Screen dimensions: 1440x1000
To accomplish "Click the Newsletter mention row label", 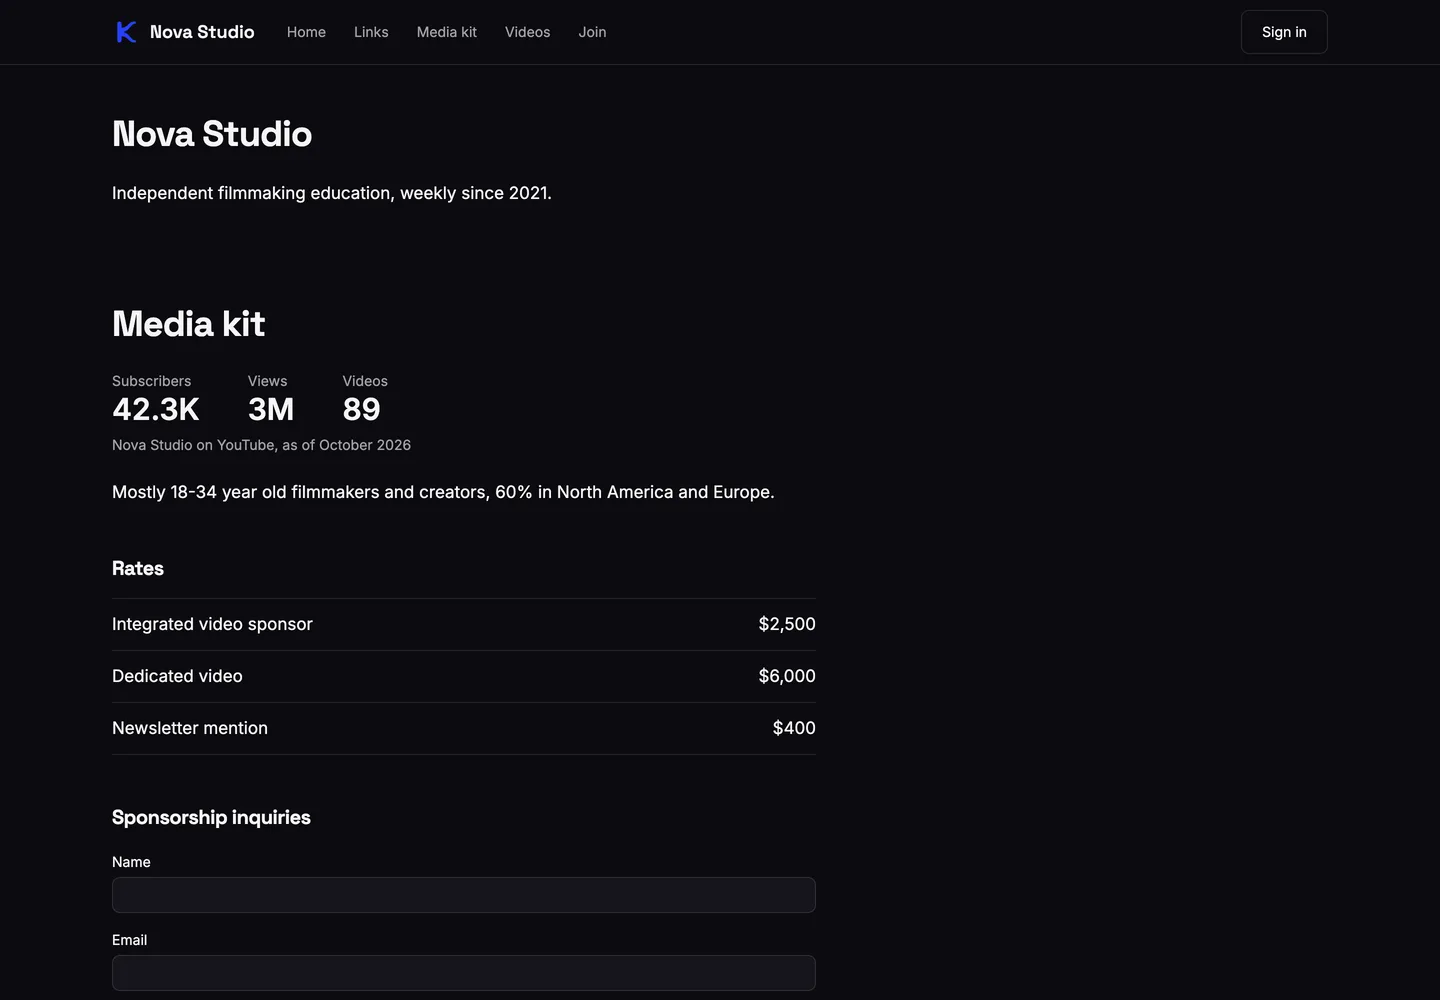I will [x=190, y=728].
